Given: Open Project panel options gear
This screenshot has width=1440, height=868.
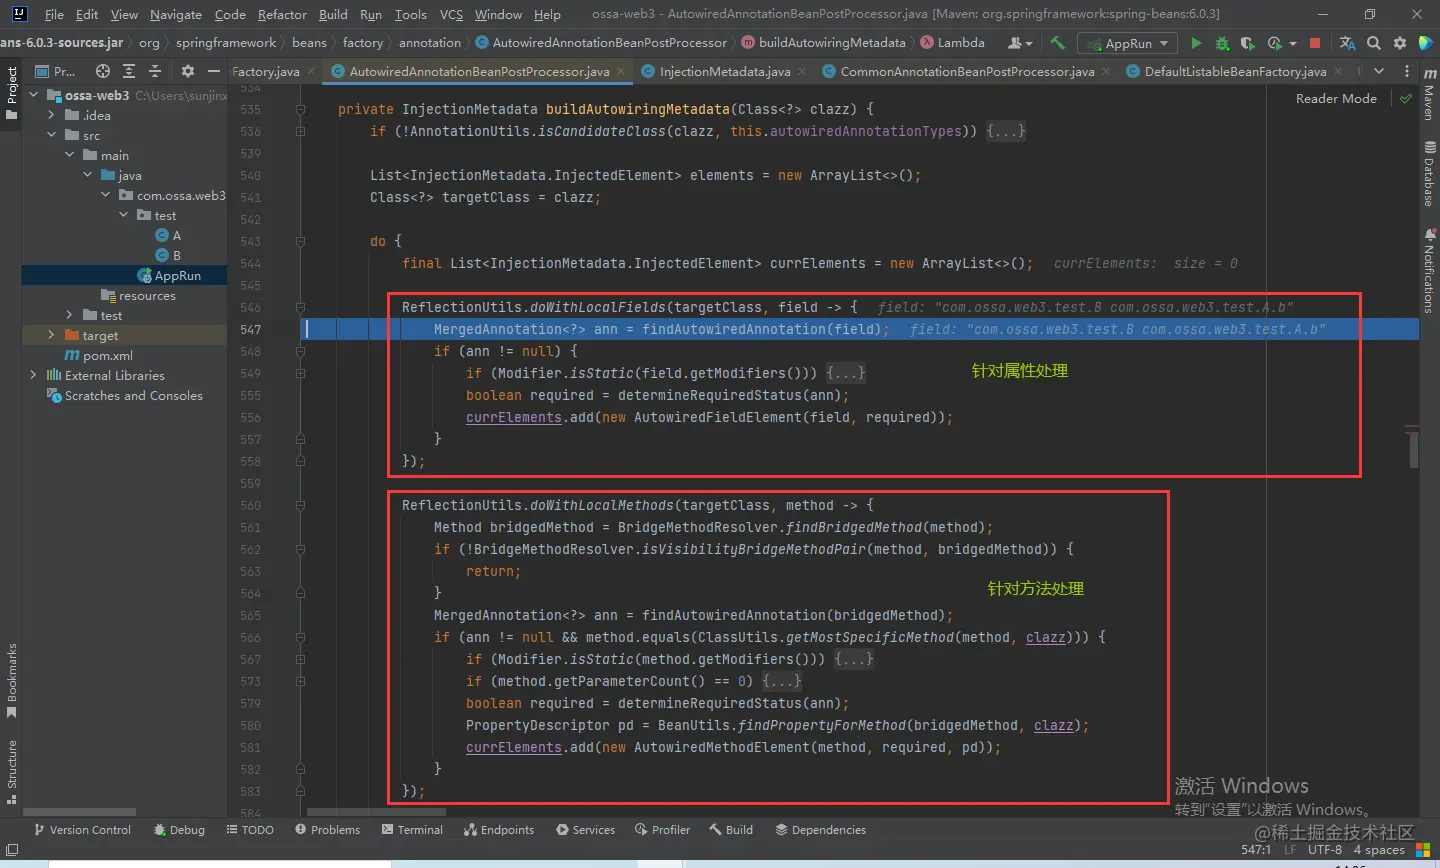Looking at the screenshot, I should [x=187, y=71].
